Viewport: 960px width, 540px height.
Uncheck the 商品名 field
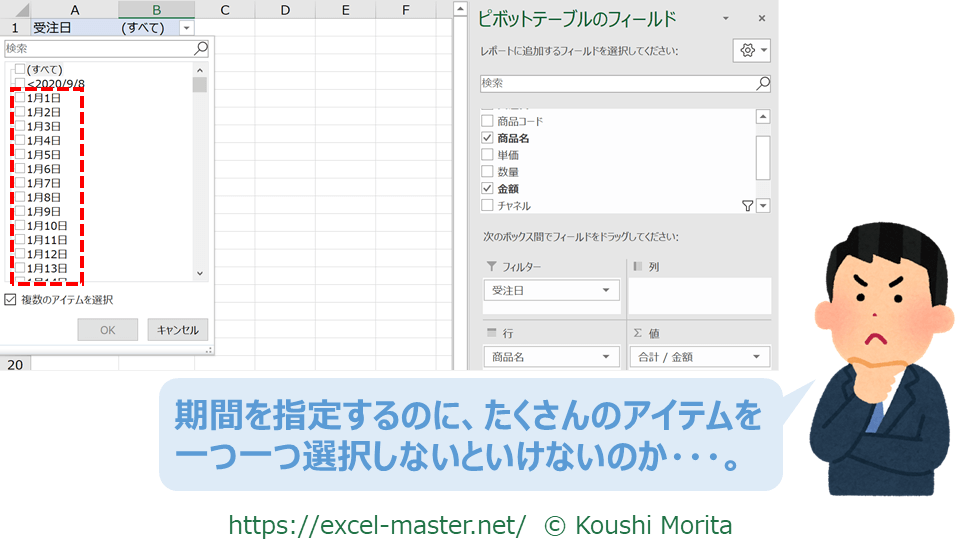point(487,138)
